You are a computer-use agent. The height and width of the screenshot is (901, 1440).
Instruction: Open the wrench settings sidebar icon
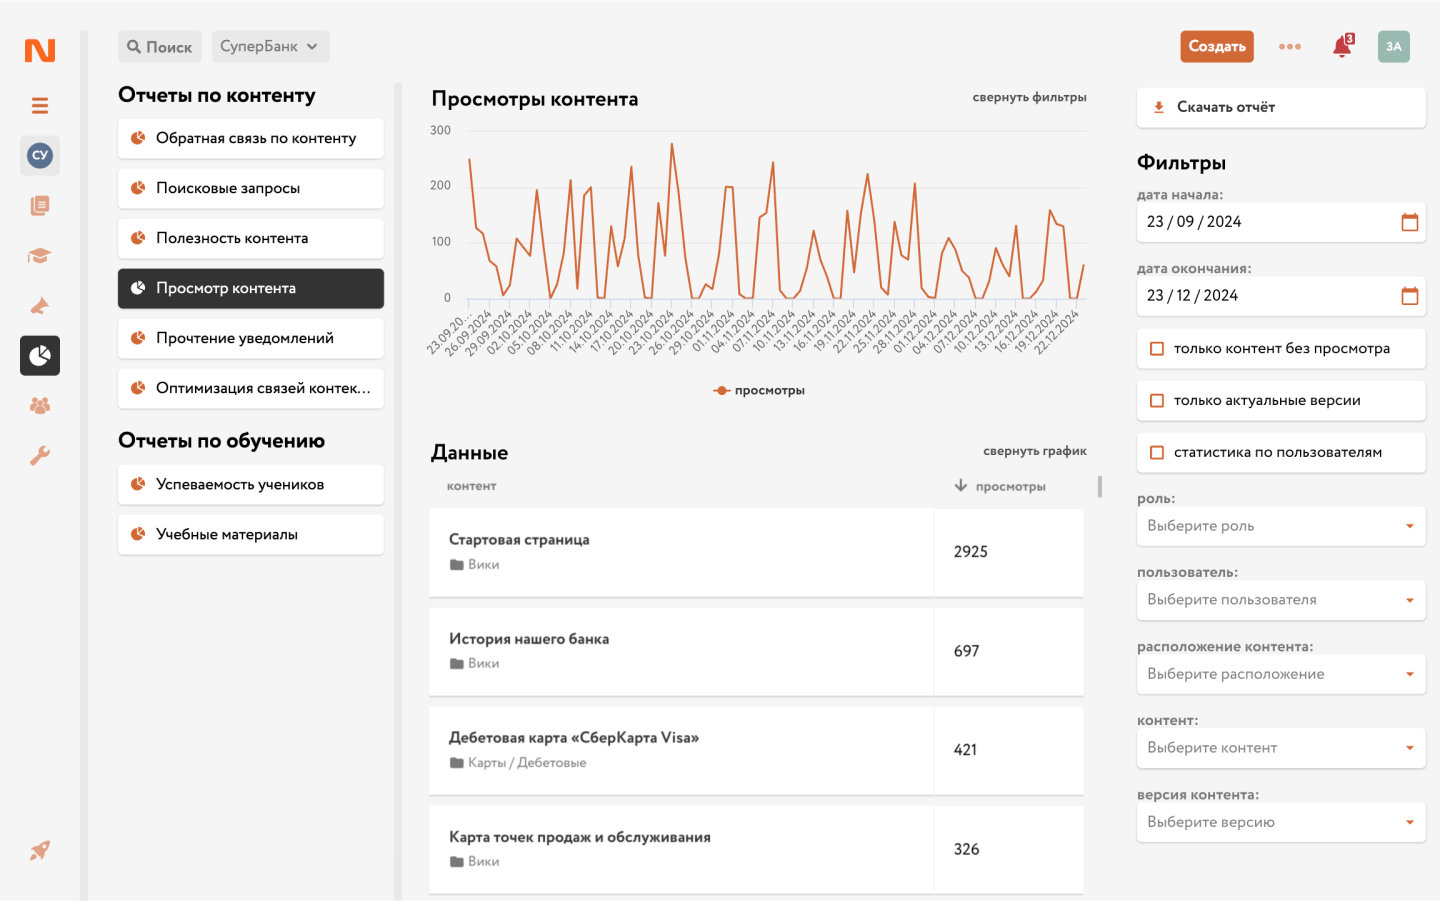click(x=40, y=456)
